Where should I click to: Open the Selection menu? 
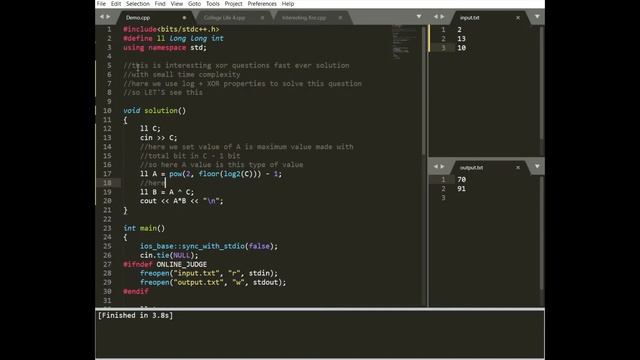pyautogui.click(x=138, y=4)
